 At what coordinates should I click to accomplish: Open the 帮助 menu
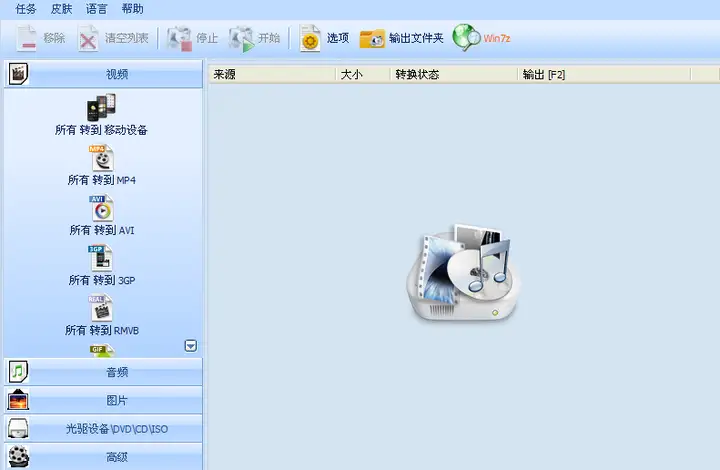132,9
